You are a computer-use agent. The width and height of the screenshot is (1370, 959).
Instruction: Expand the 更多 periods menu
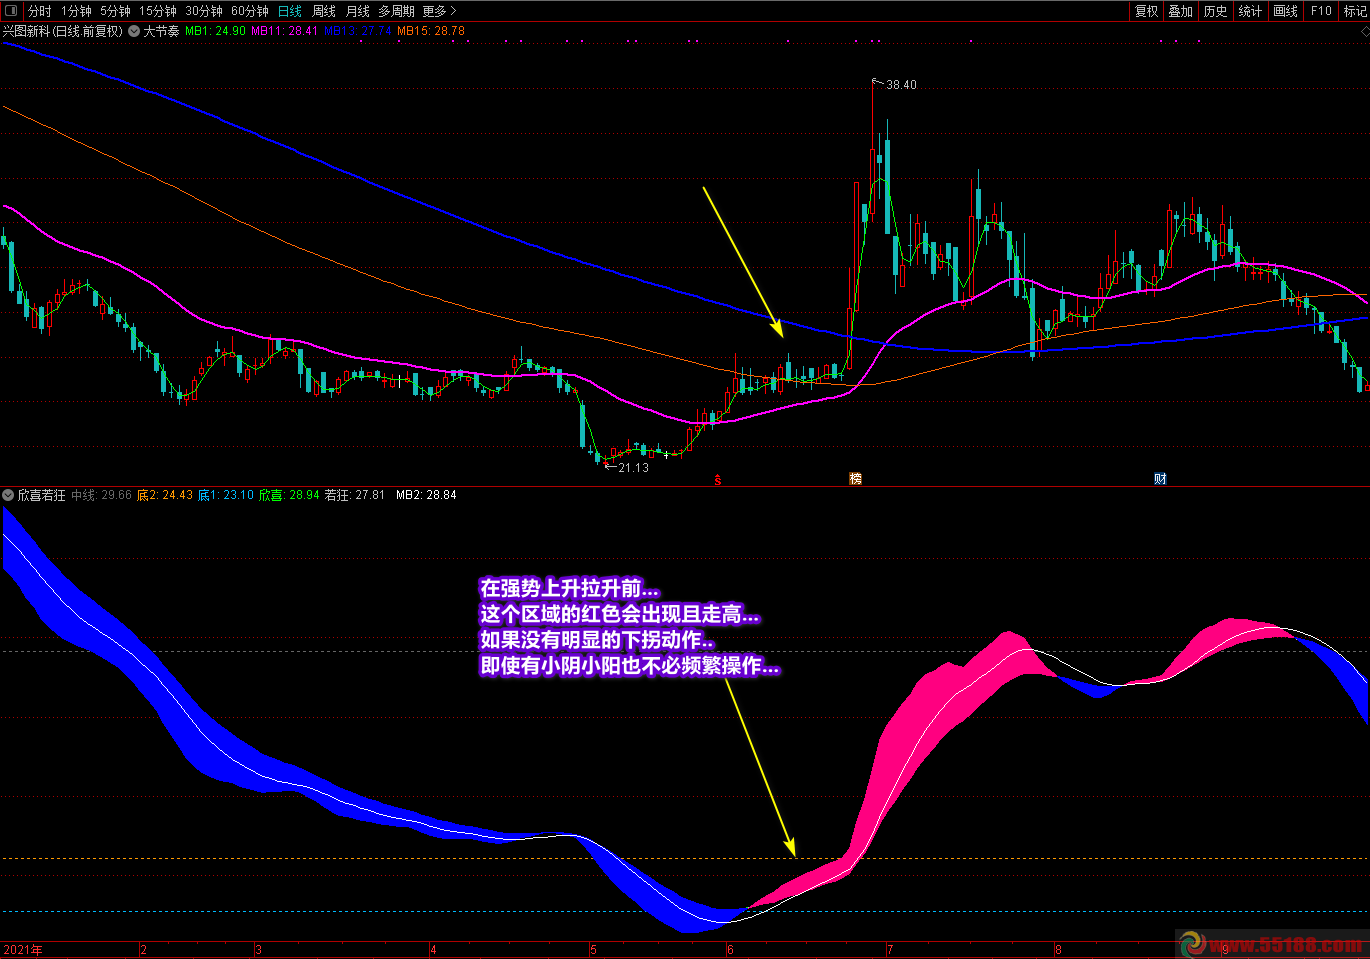click(x=439, y=11)
